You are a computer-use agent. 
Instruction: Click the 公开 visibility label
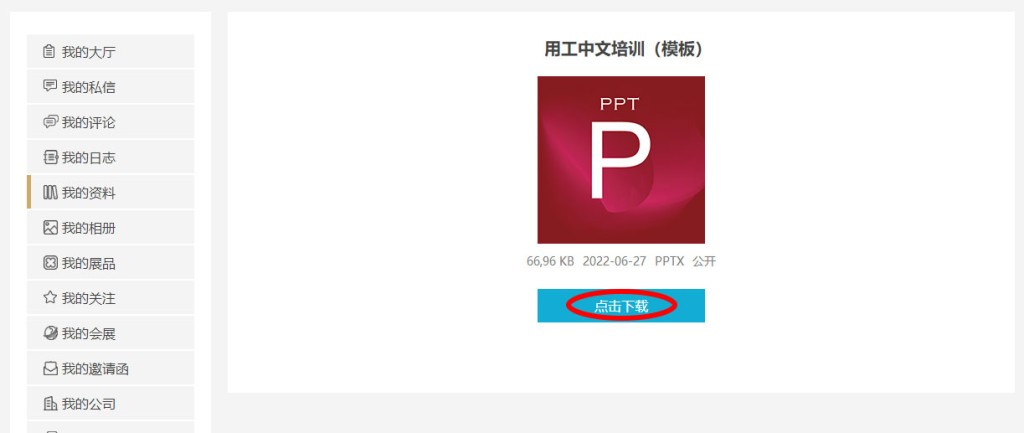705,261
